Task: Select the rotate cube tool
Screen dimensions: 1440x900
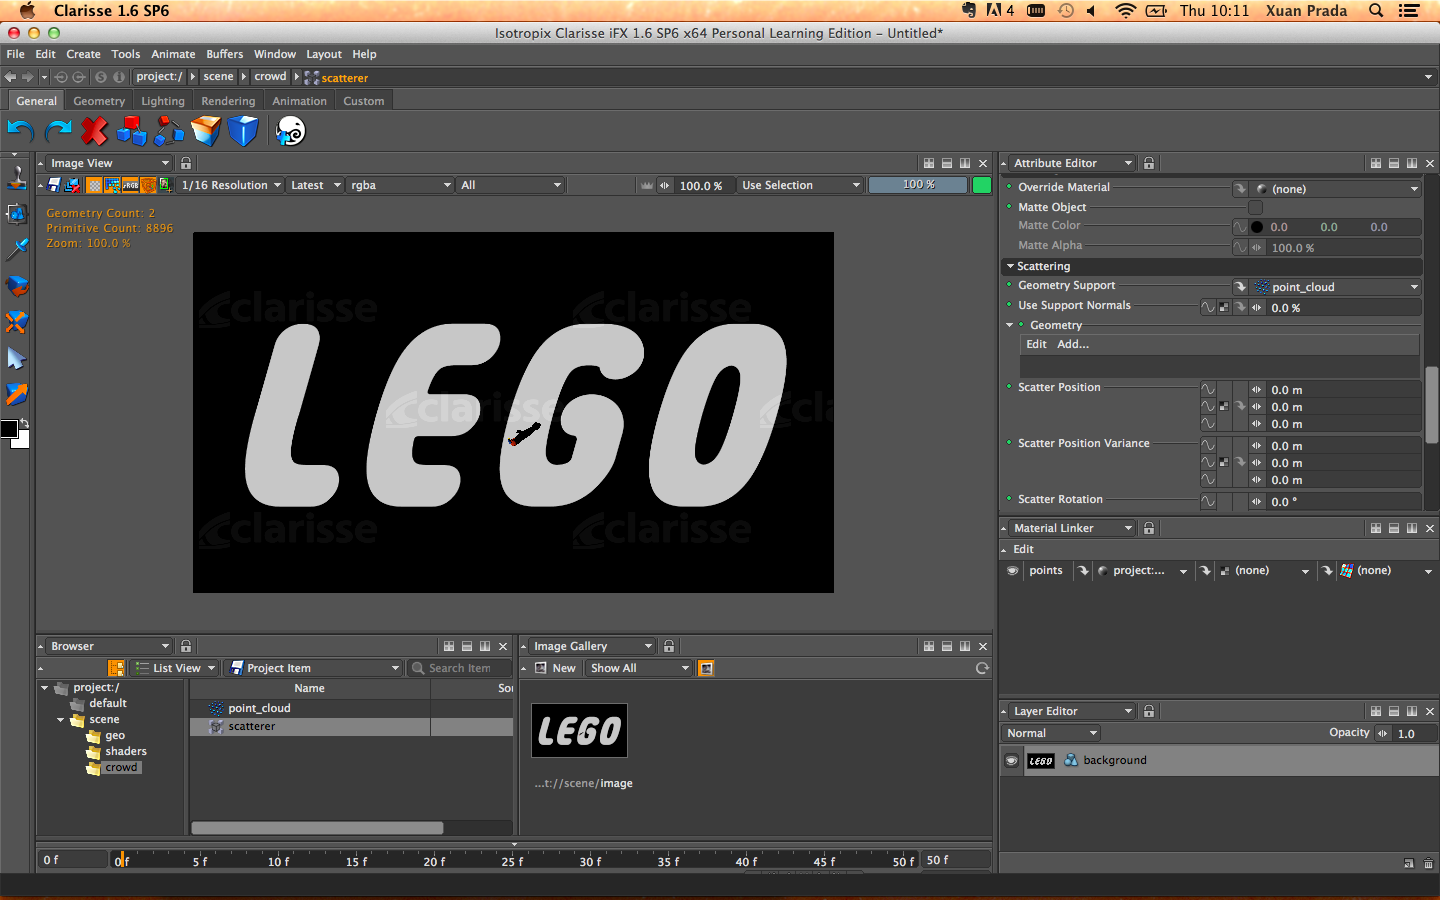Action: [17, 285]
